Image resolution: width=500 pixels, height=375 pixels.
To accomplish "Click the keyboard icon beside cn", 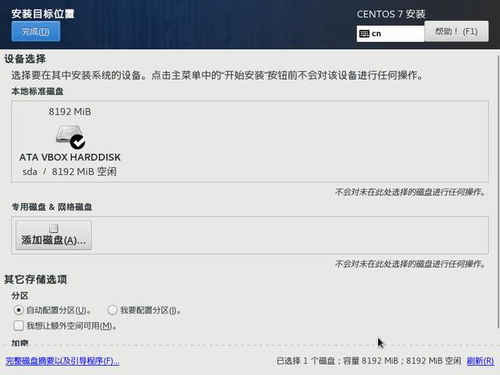I will tap(364, 34).
